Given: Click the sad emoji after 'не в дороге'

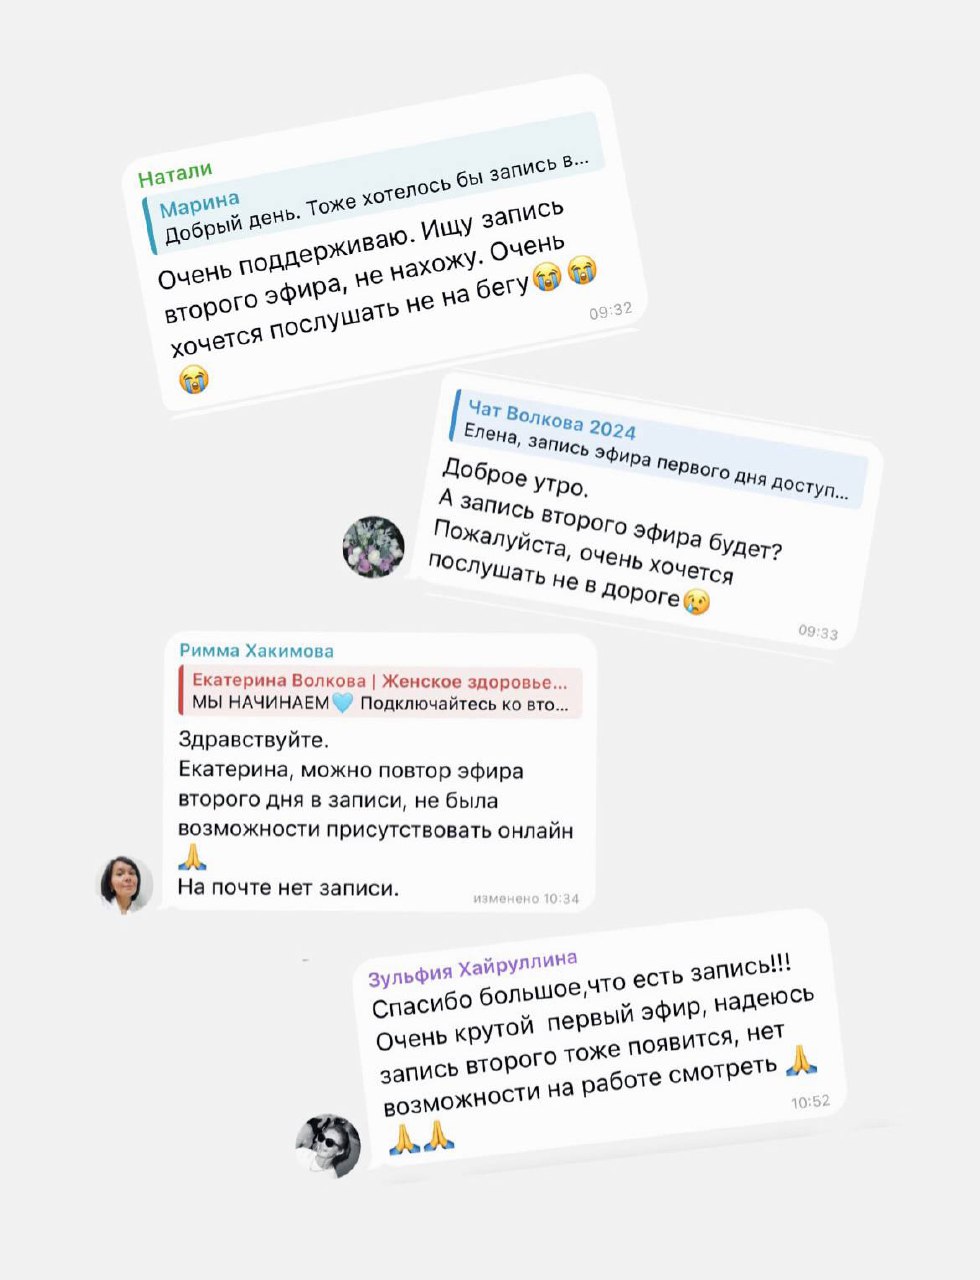Looking at the screenshot, I should click(696, 601).
